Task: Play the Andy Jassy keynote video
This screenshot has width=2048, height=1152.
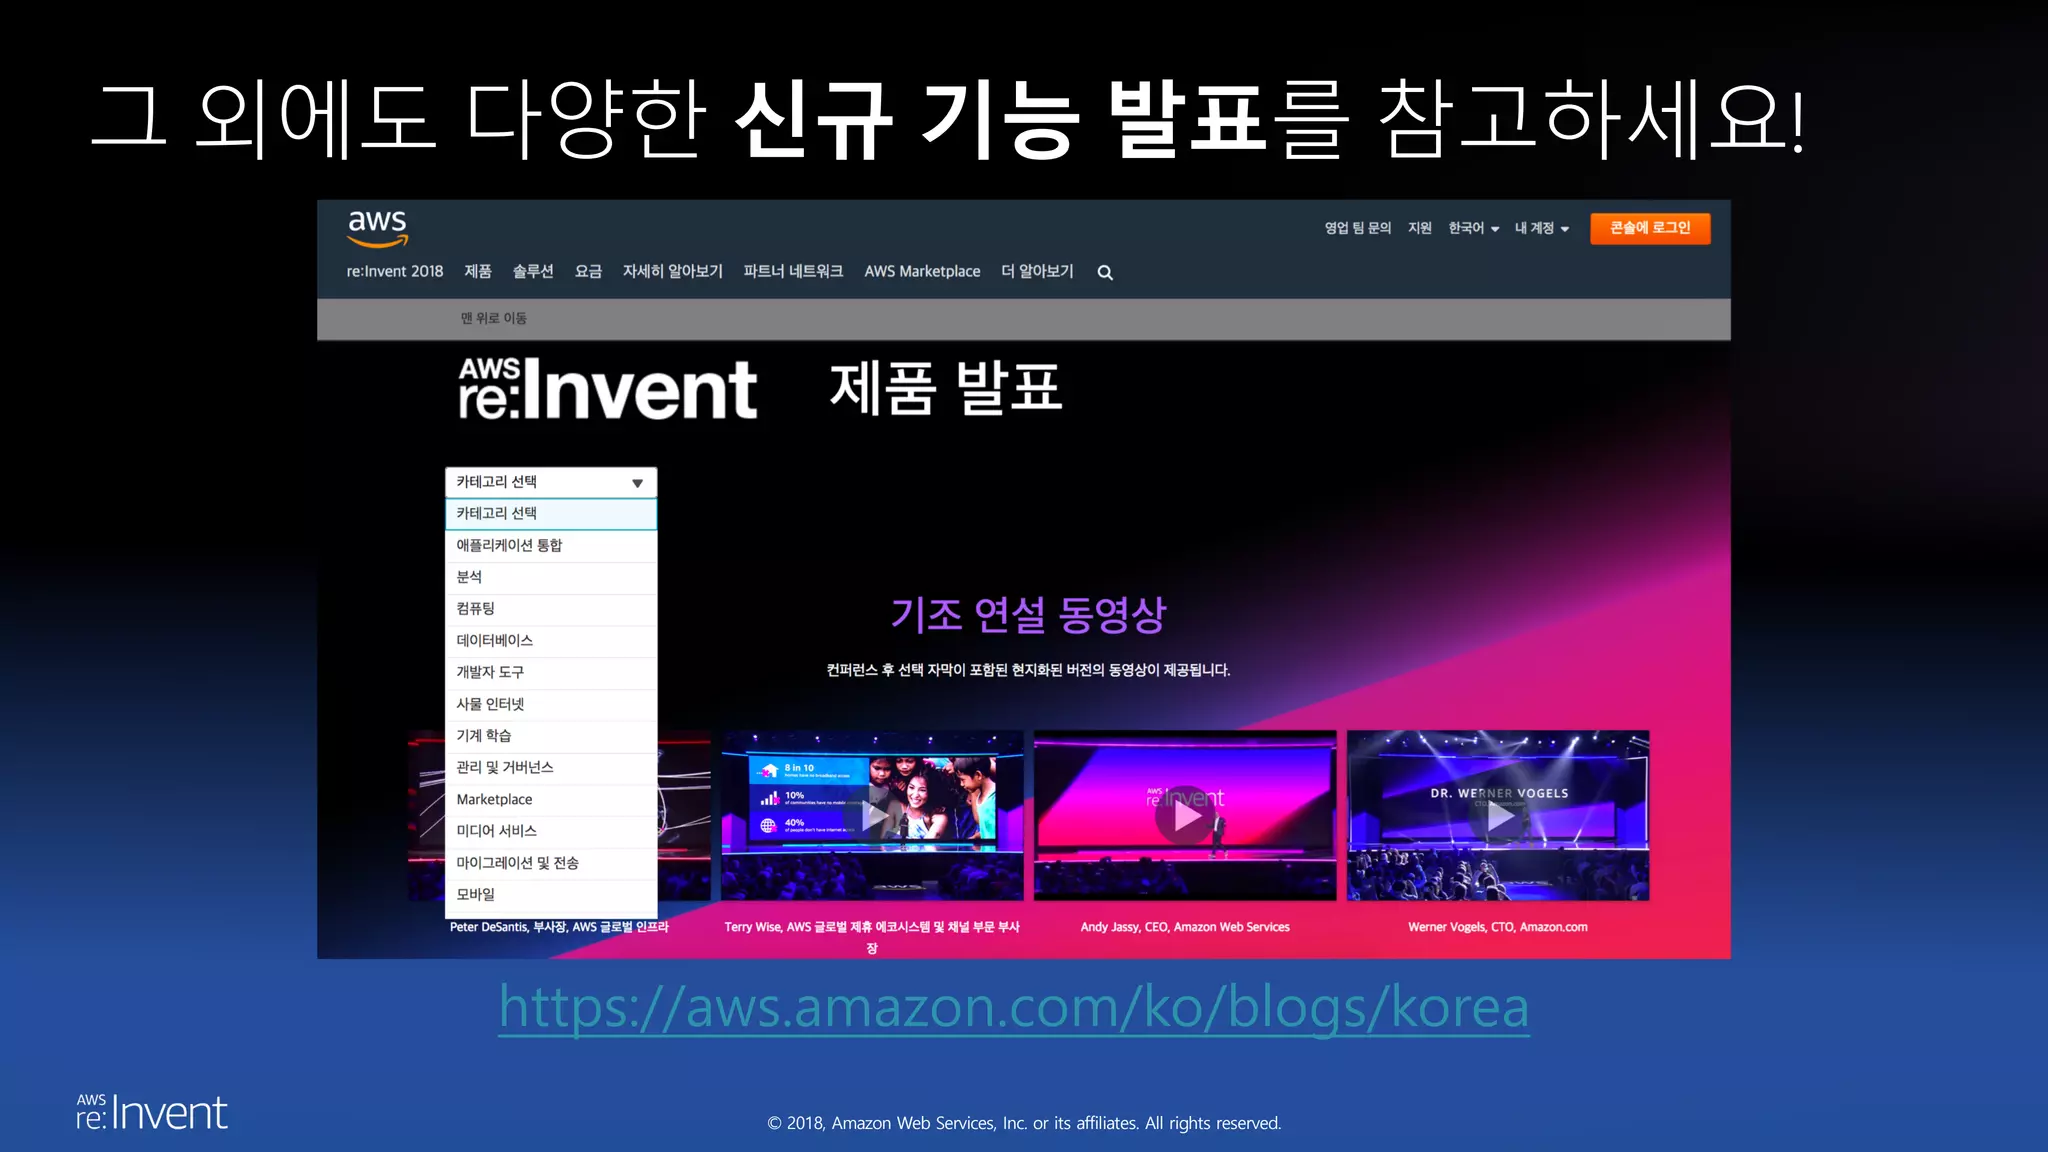Action: coord(1185,816)
